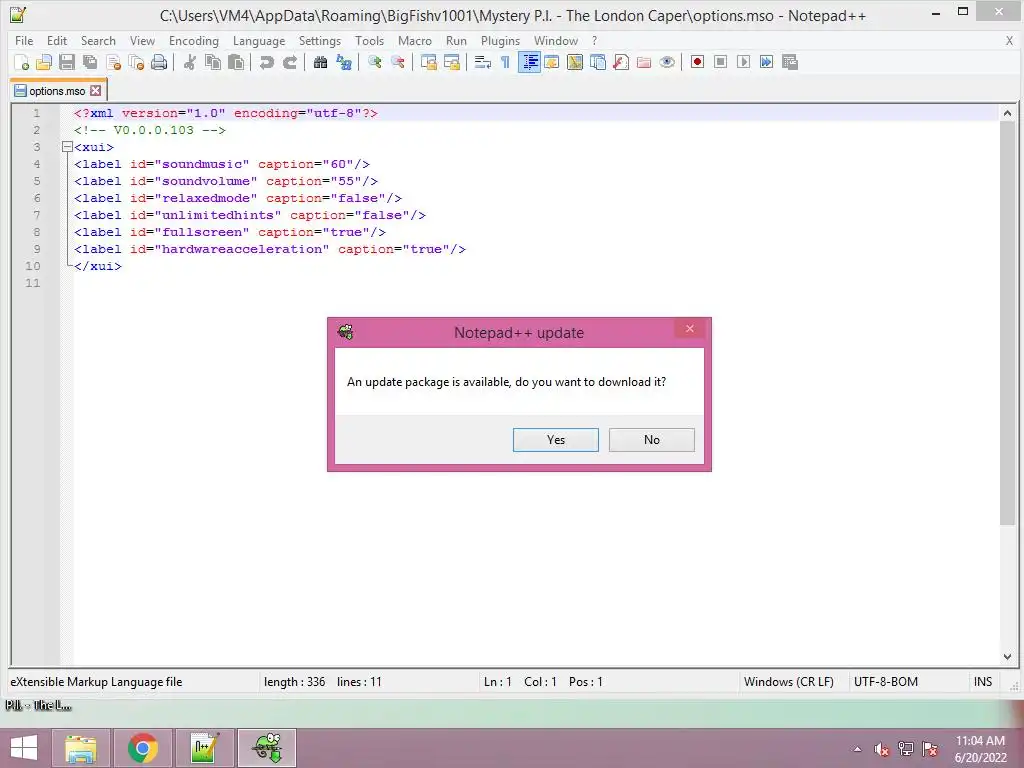Click the editor scrollbar down arrow

tap(1008, 657)
